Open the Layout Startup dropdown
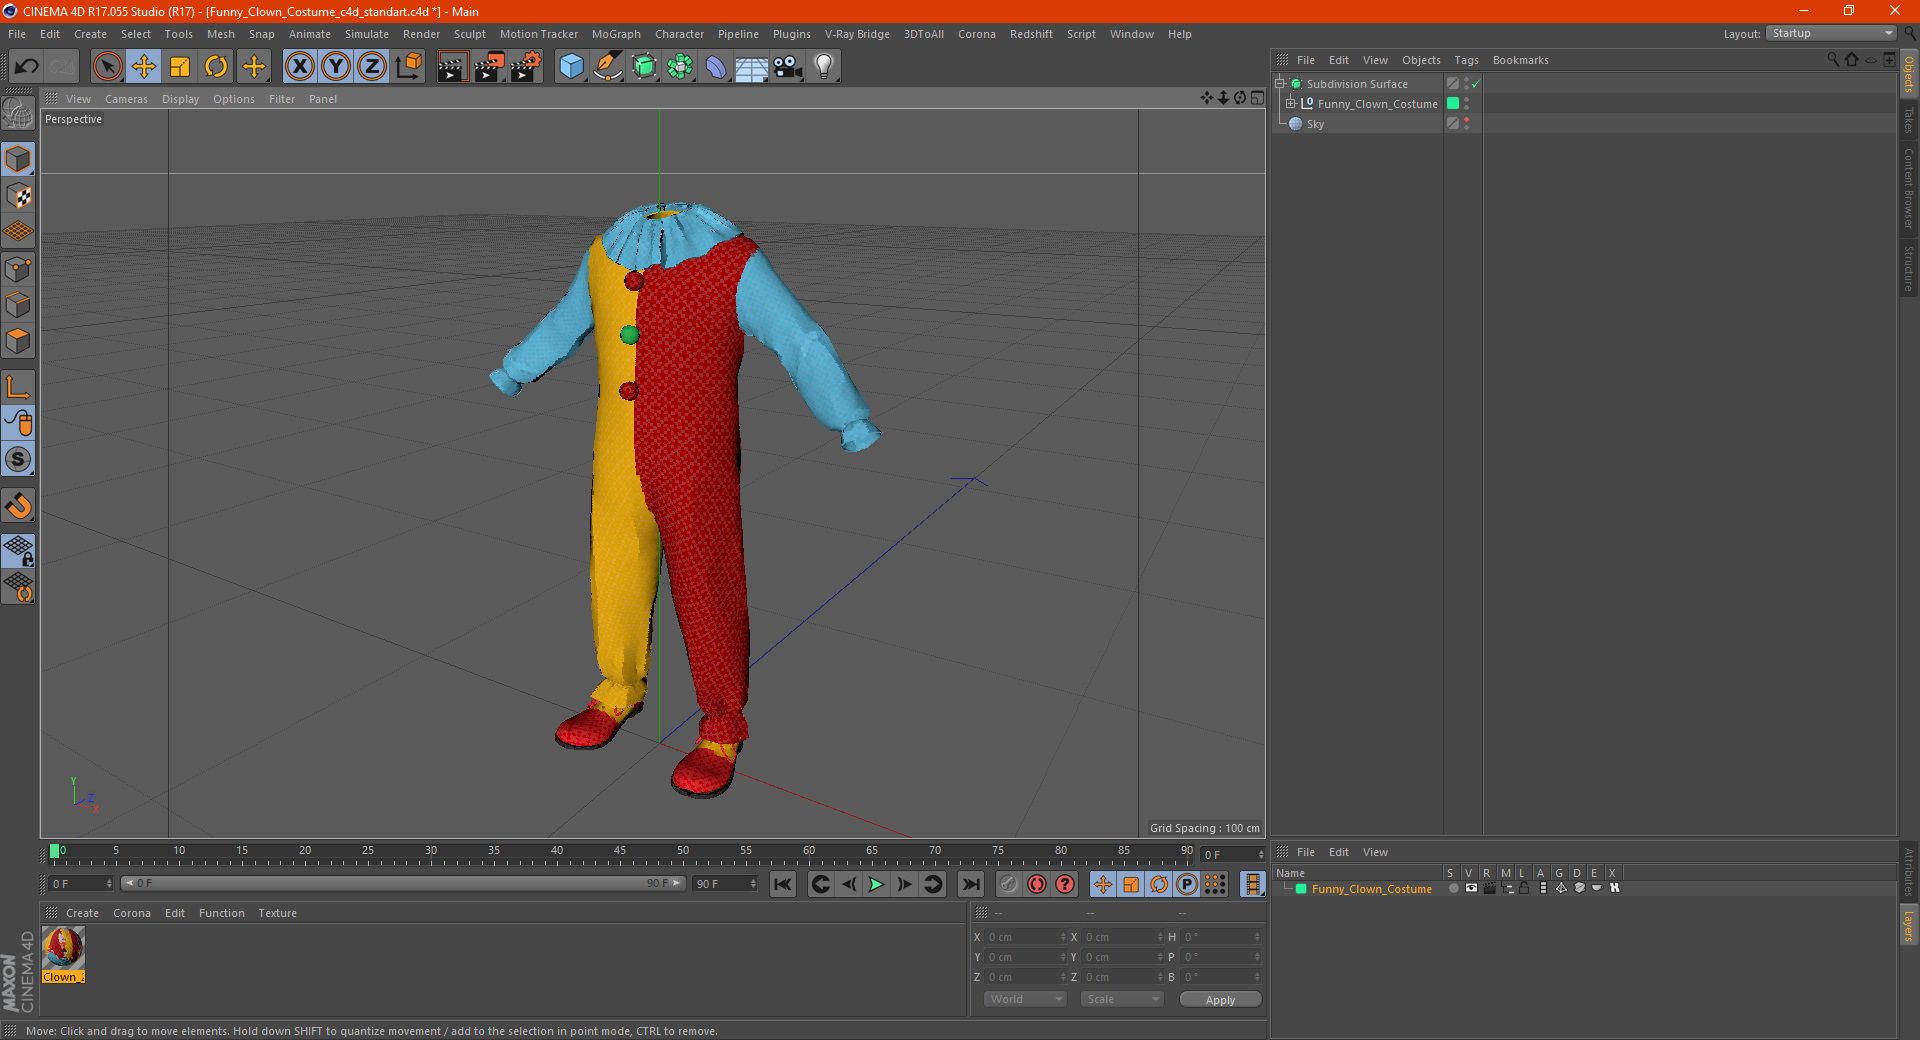 tap(1832, 34)
